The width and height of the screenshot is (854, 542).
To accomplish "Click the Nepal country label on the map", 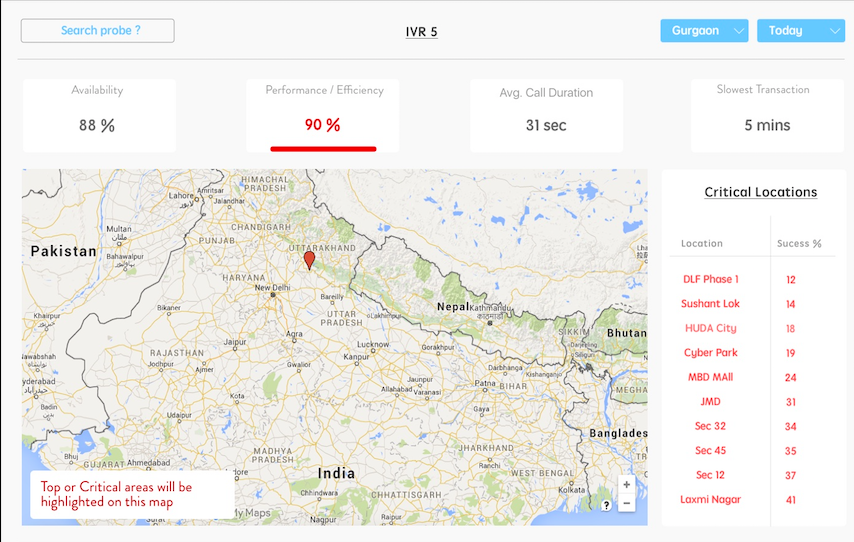I will pyautogui.click(x=453, y=307).
